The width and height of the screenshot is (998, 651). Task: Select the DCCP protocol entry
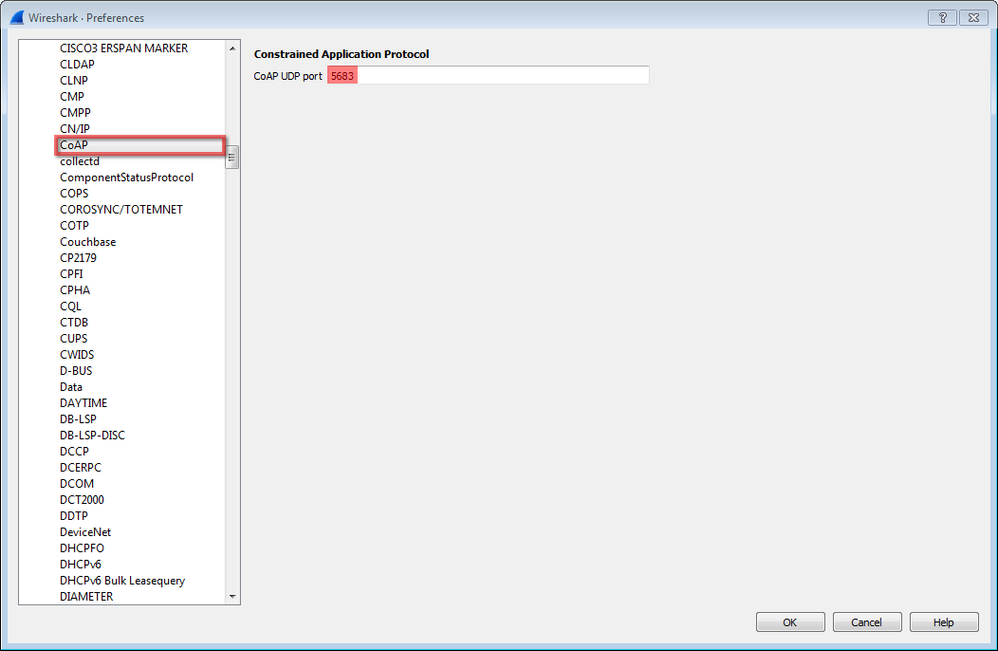pyautogui.click(x=74, y=451)
